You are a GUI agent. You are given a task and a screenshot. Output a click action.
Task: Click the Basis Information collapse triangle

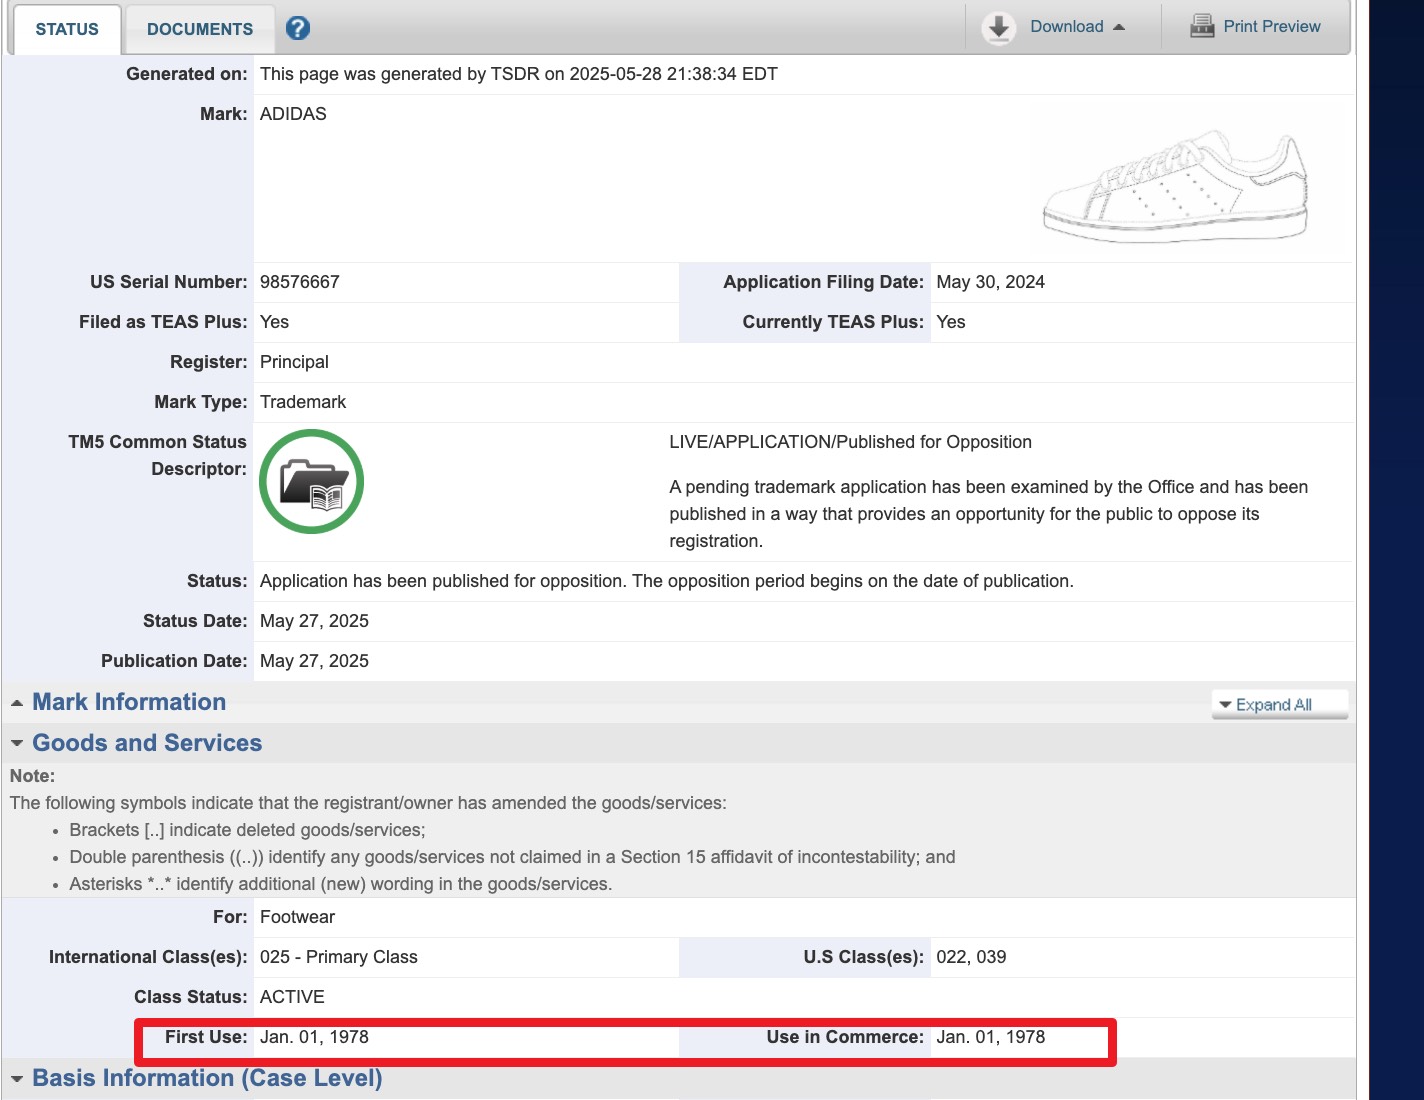[x=17, y=1079]
